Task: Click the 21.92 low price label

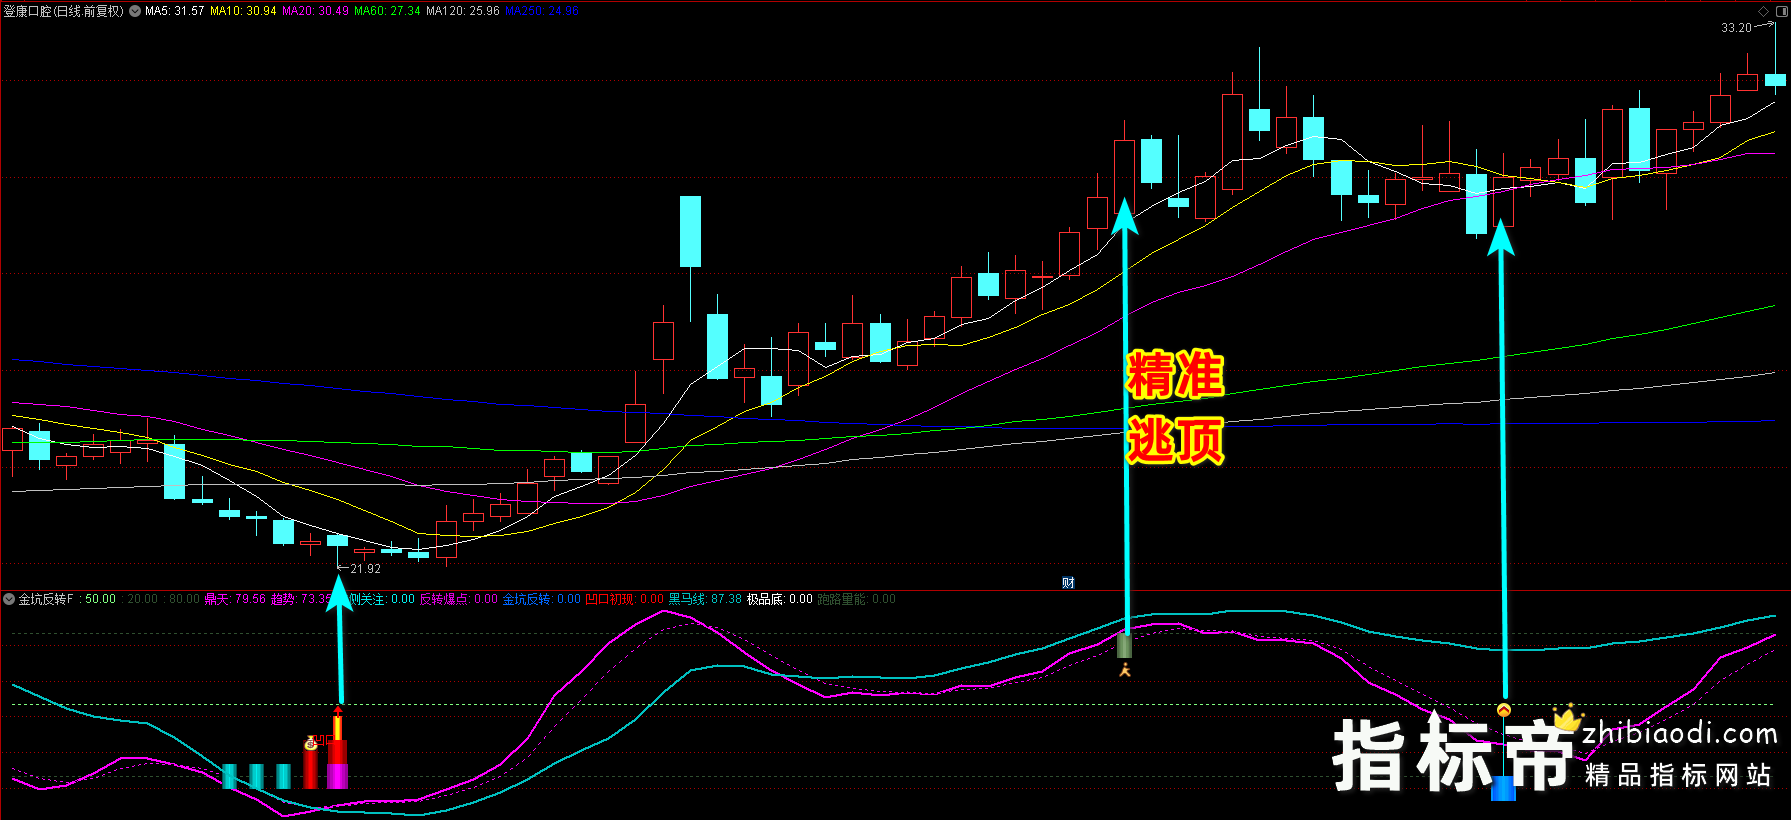Action: [365, 569]
